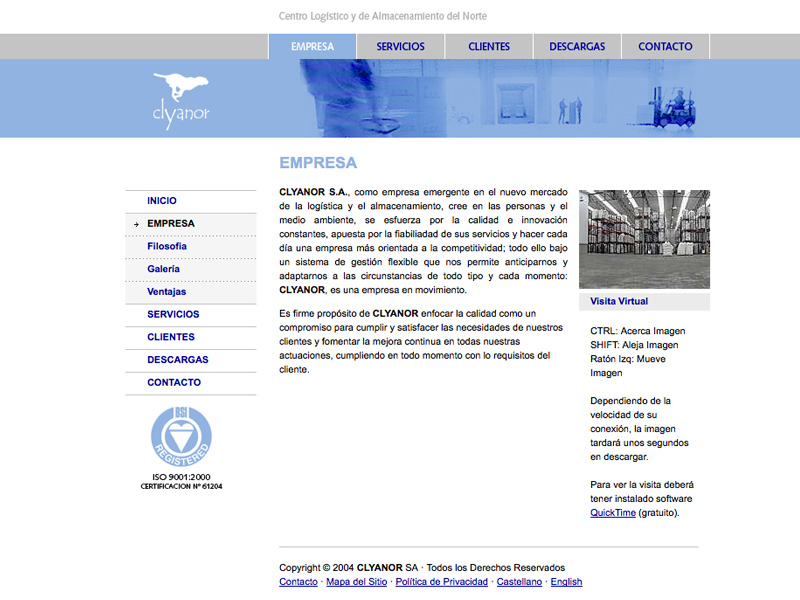The height and width of the screenshot is (600, 800).
Task: Switch language to English in footer
Action: [566, 582]
